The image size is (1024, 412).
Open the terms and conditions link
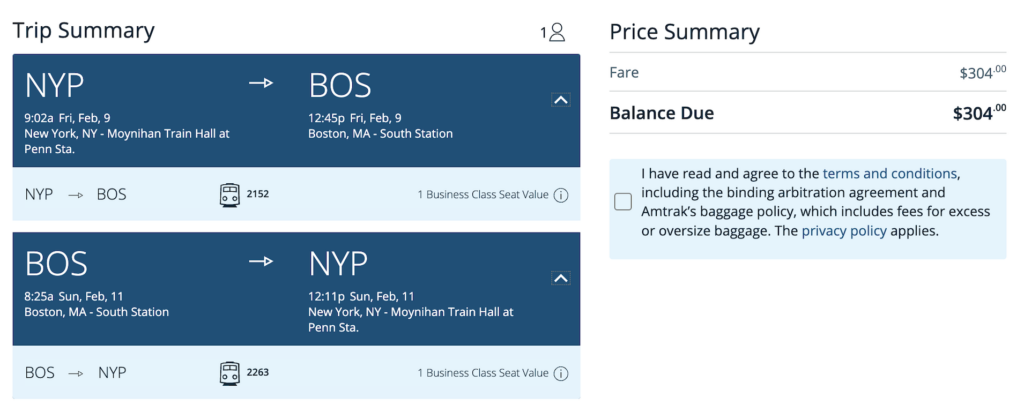(889, 174)
